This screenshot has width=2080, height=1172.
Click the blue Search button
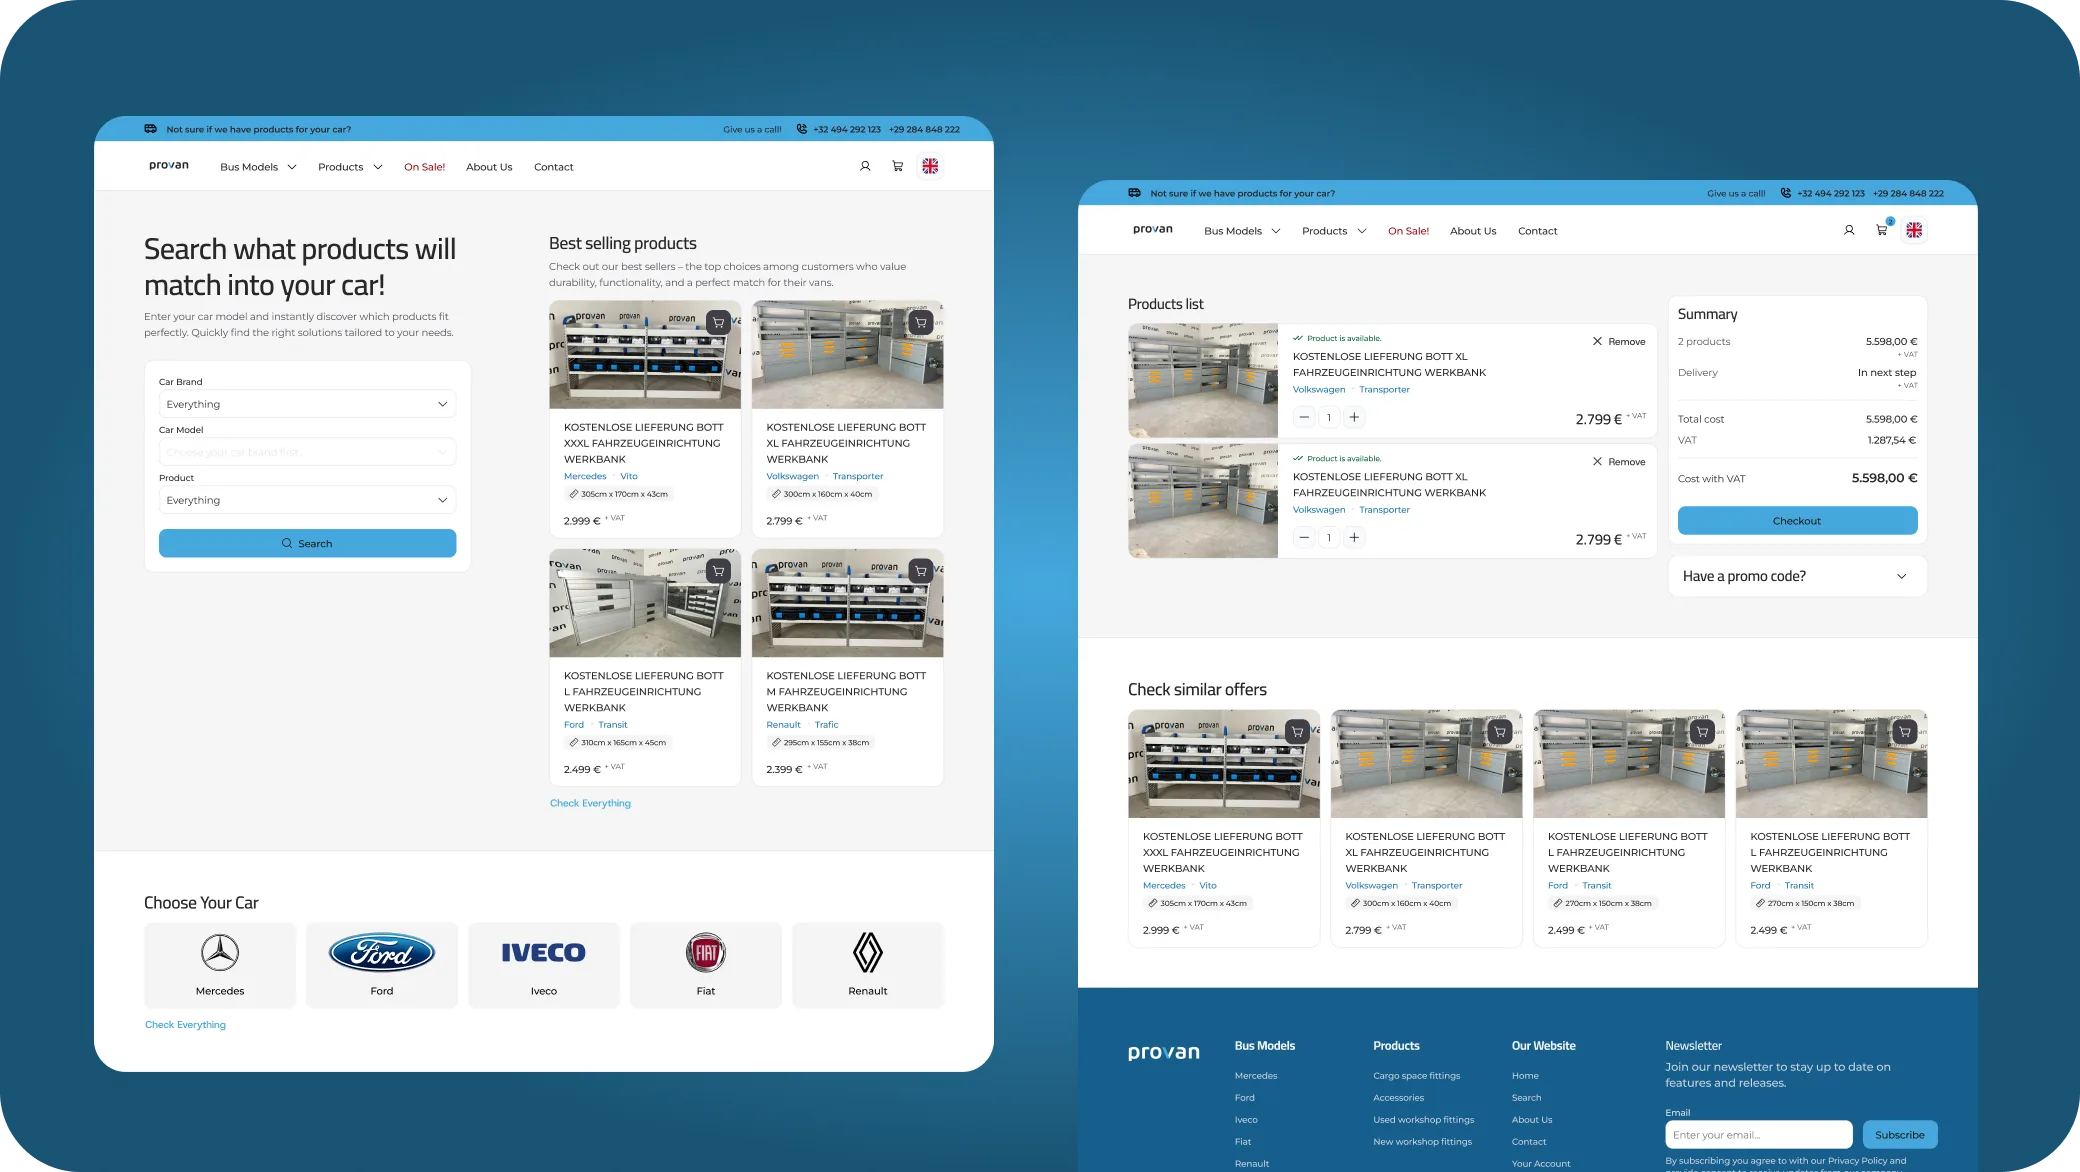307,543
